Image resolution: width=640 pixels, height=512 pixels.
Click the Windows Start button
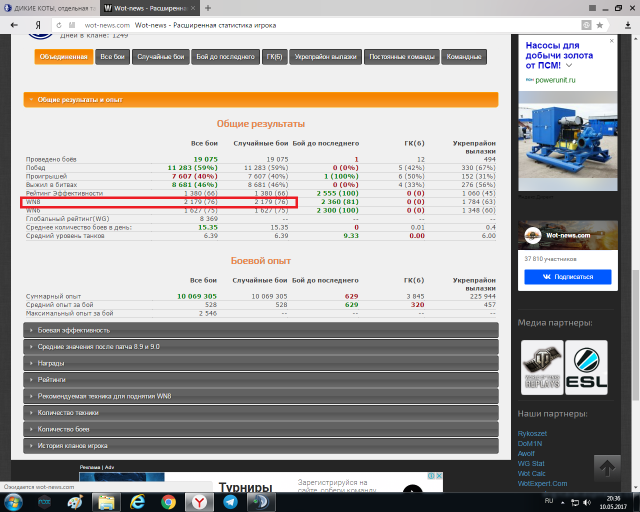point(14,500)
